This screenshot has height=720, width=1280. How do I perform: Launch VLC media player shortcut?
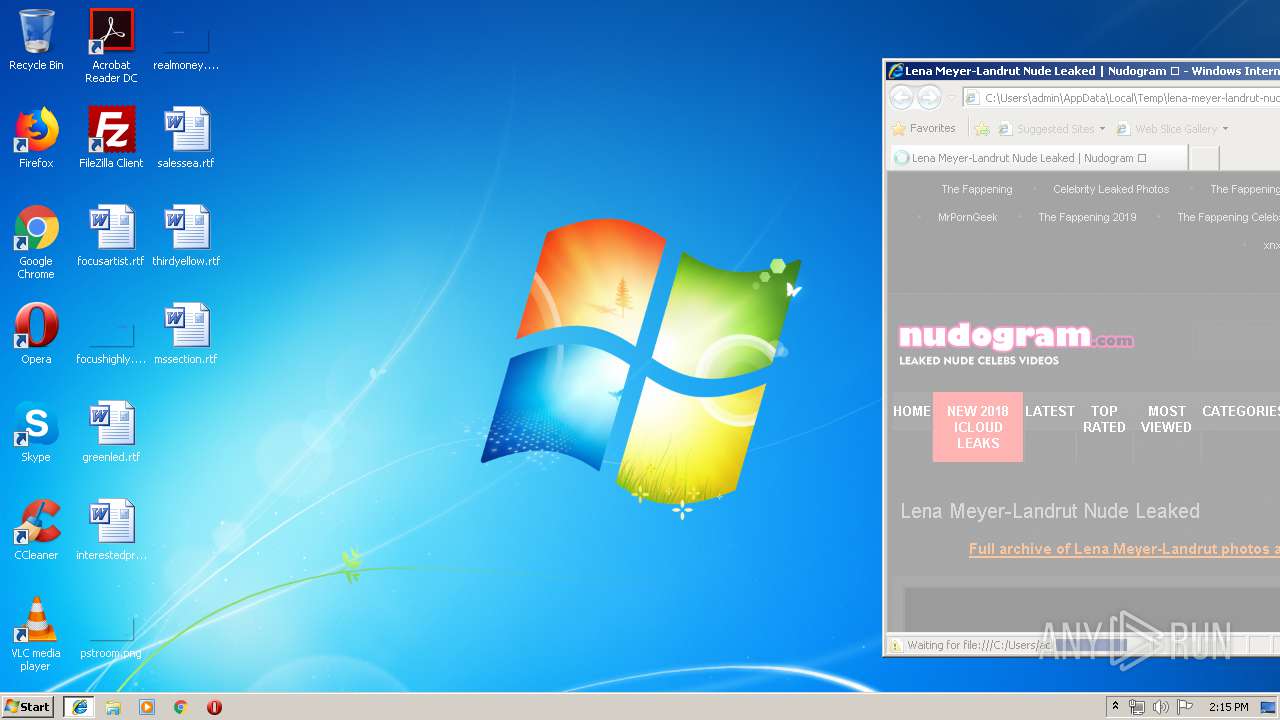tap(36, 634)
